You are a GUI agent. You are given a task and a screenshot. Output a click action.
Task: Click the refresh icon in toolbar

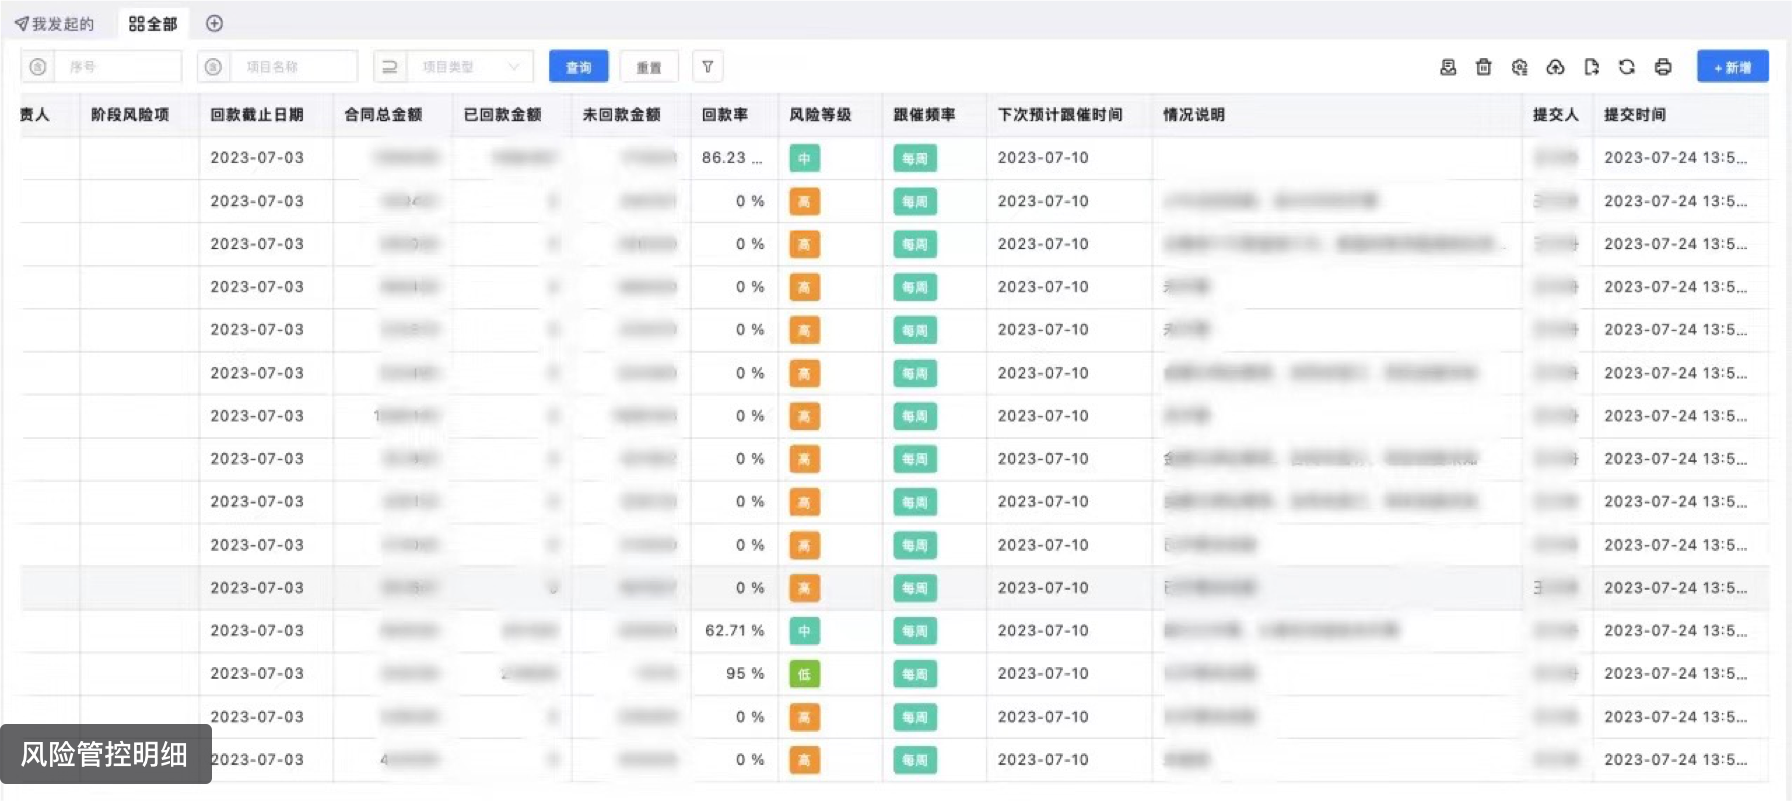[x=1627, y=67]
